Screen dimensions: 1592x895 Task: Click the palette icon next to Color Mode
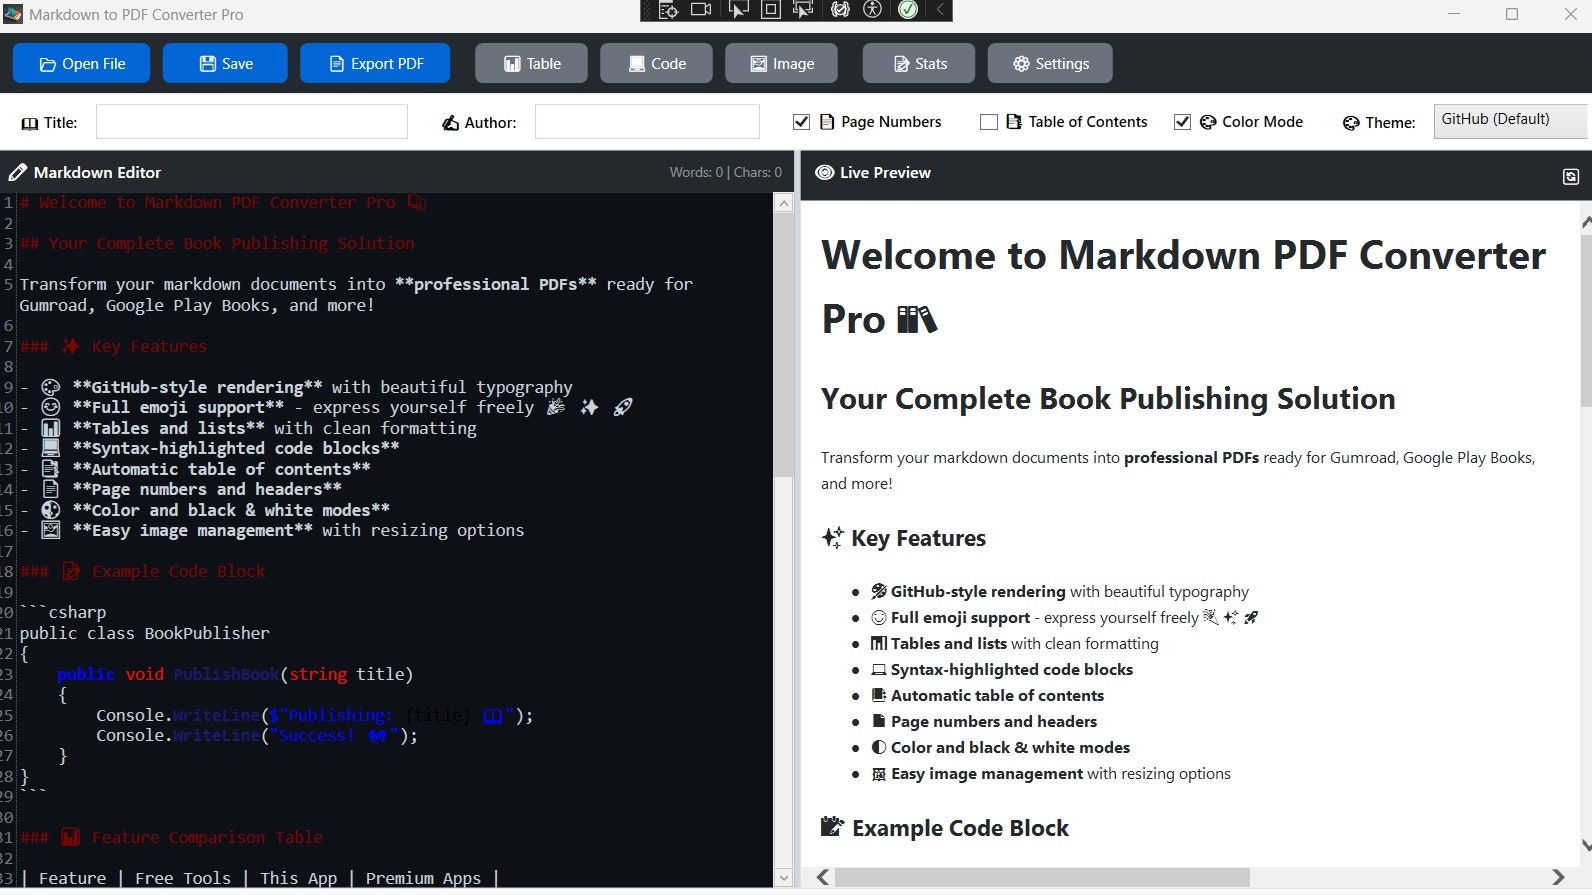tap(1207, 122)
